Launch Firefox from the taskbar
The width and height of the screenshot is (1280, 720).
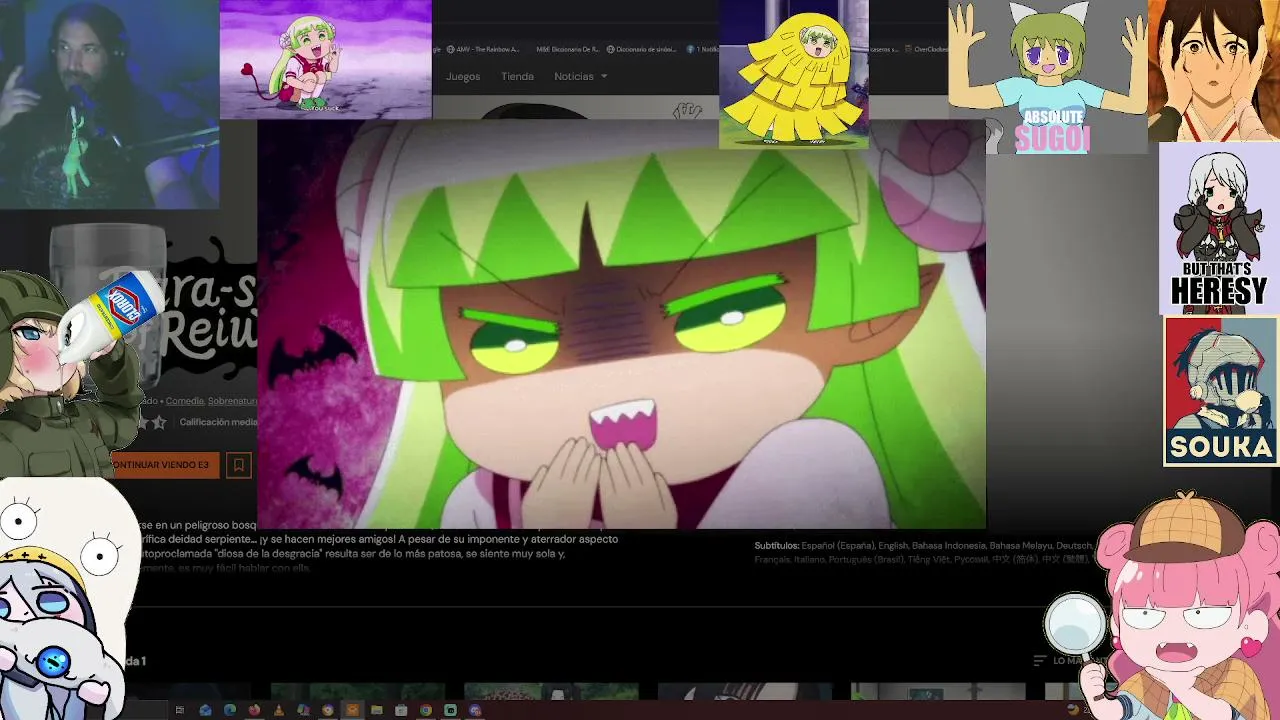(x=254, y=710)
